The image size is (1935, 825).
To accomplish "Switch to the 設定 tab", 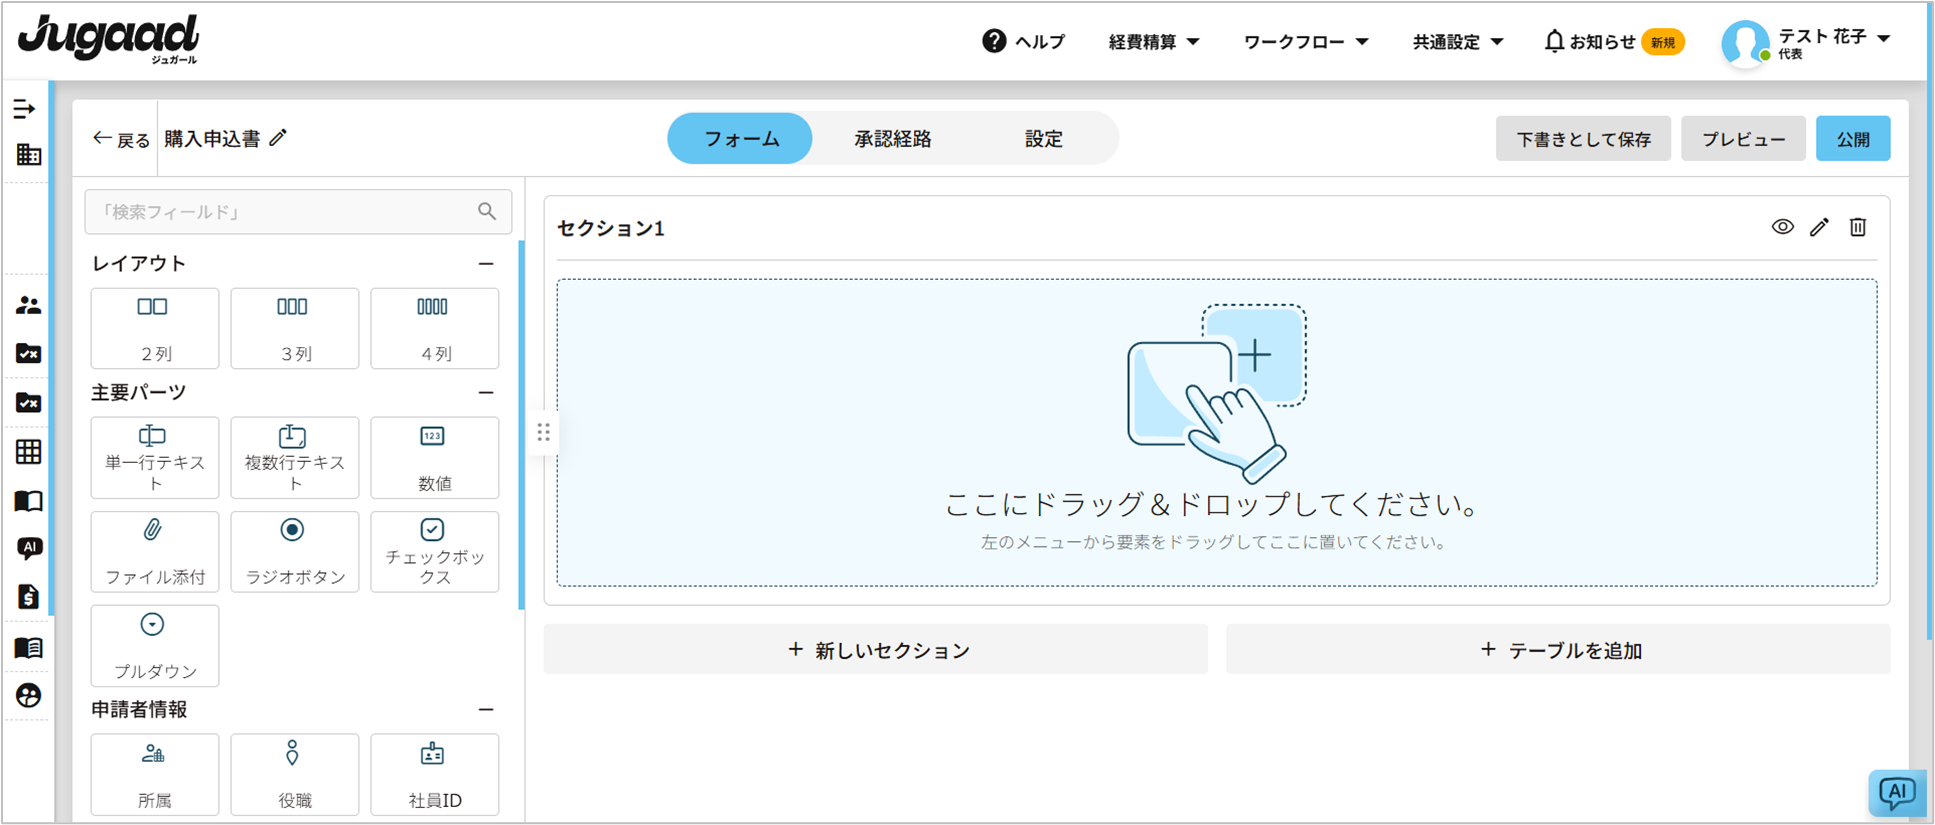I will click(1043, 139).
